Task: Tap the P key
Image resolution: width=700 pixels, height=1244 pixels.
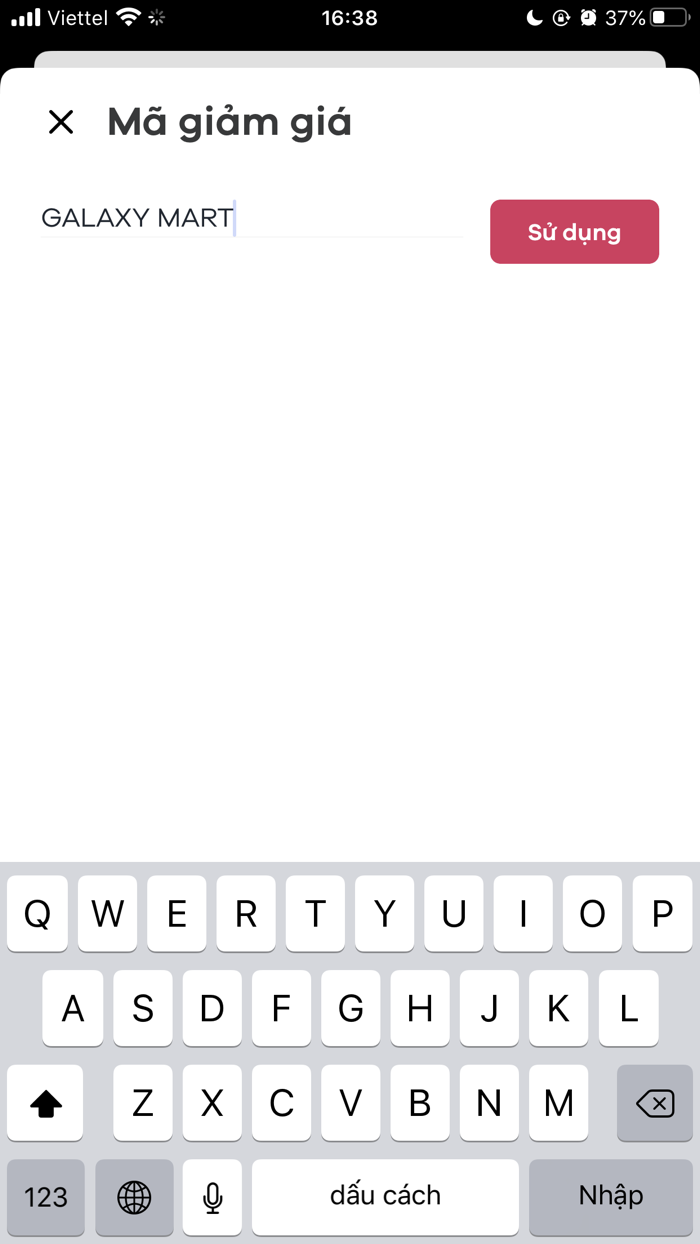Action: pyautogui.click(x=662, y=914)
